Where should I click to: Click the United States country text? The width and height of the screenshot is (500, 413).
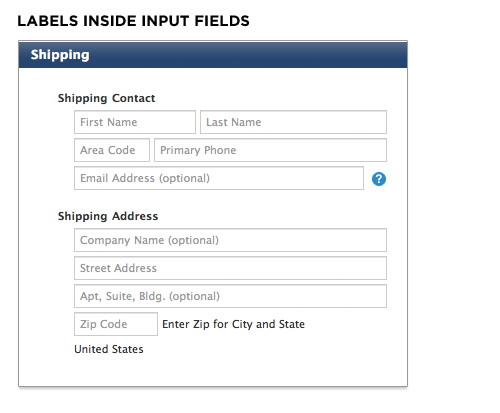point(109,349)
